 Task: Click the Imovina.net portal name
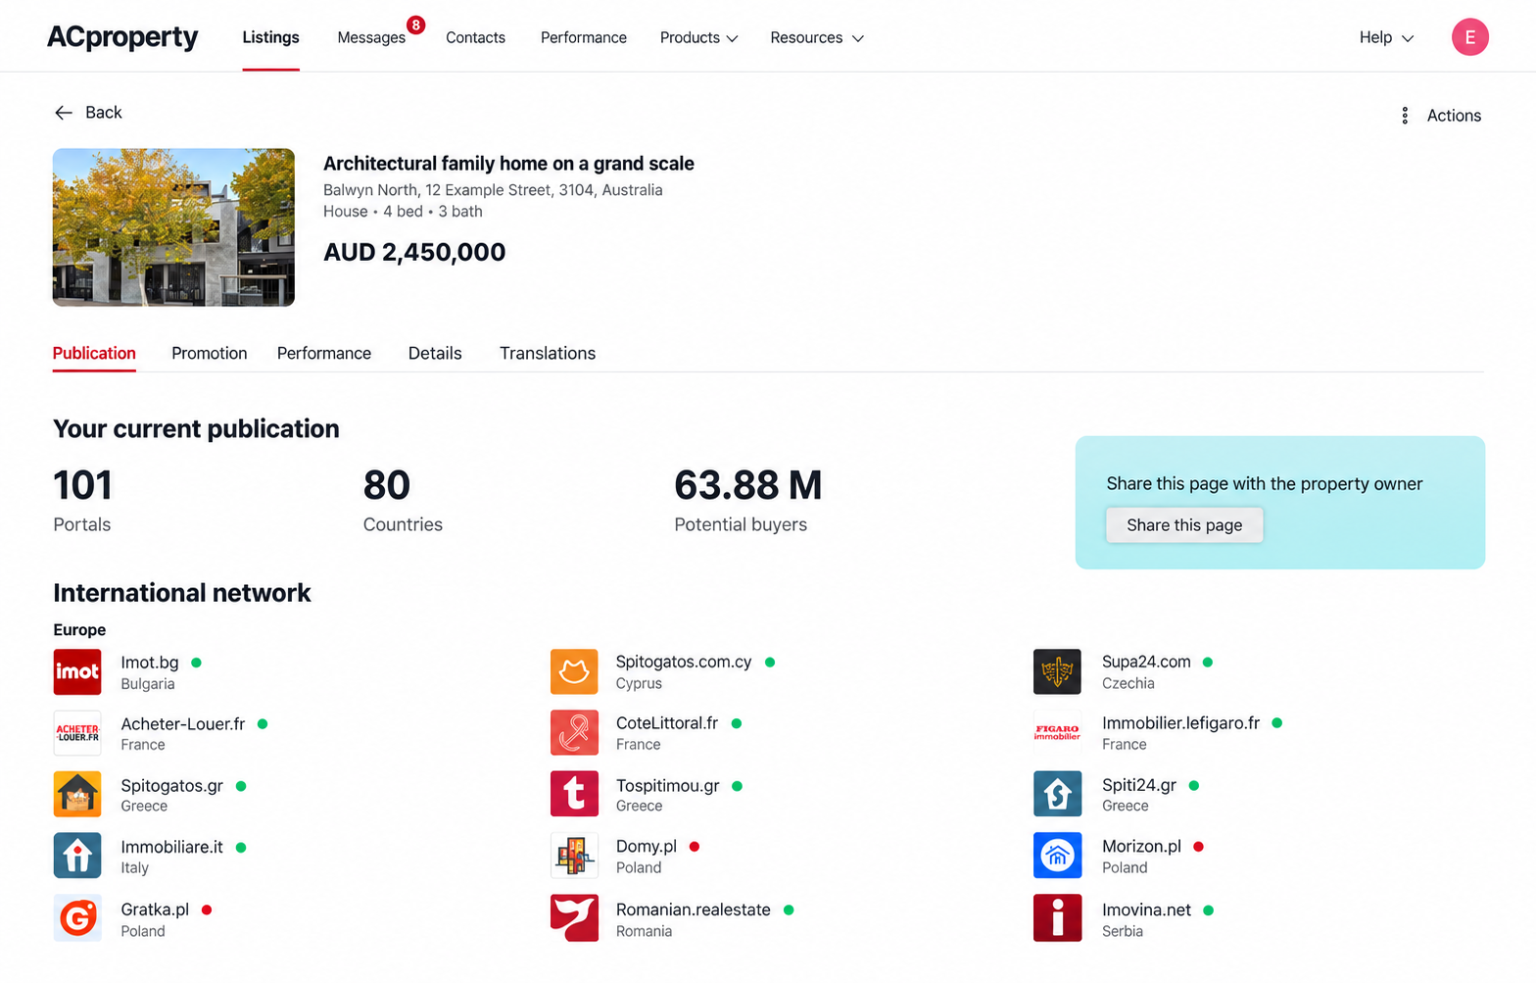pos(1146,910)
